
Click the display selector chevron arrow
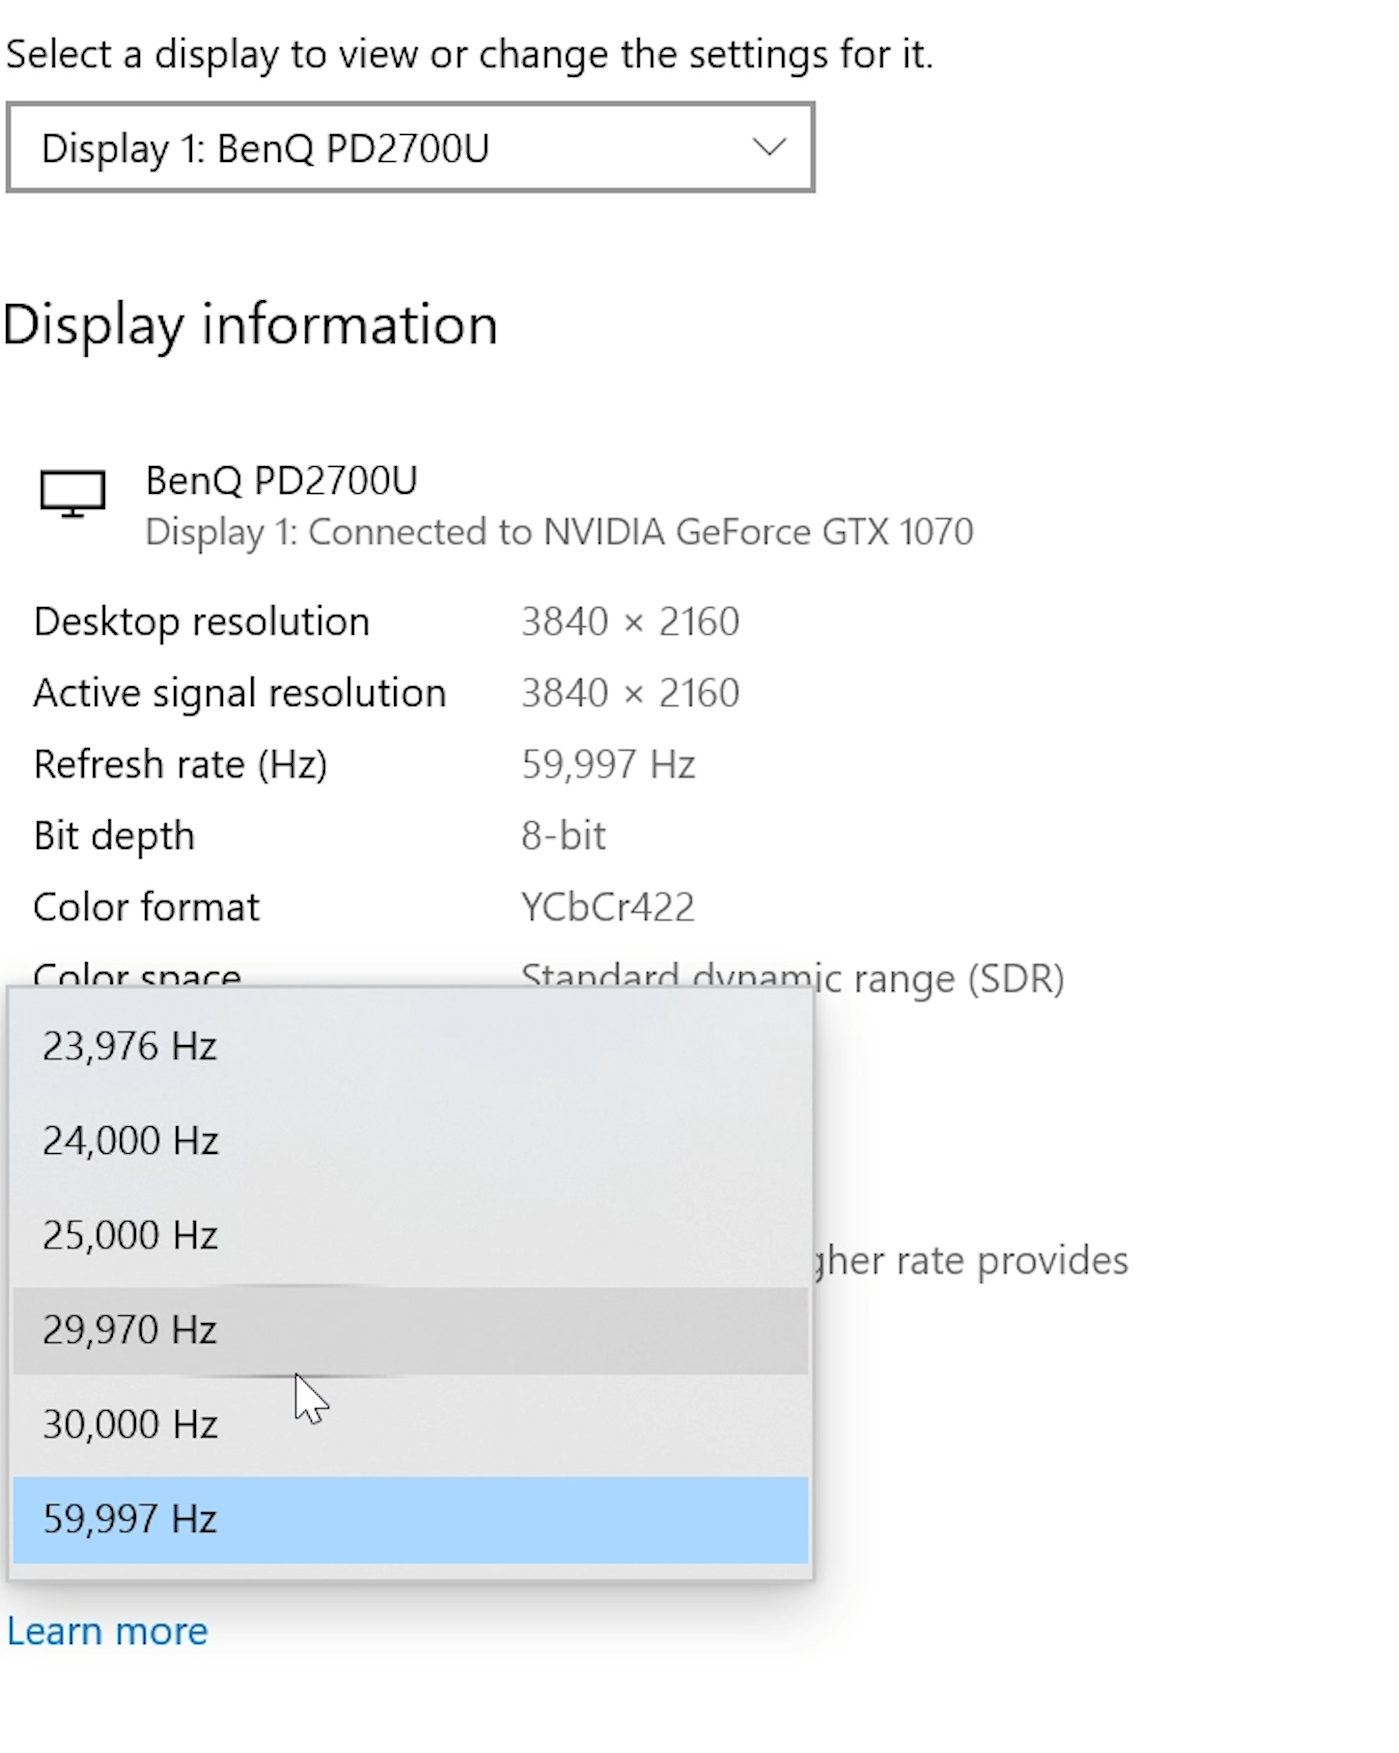click(769, 148)
